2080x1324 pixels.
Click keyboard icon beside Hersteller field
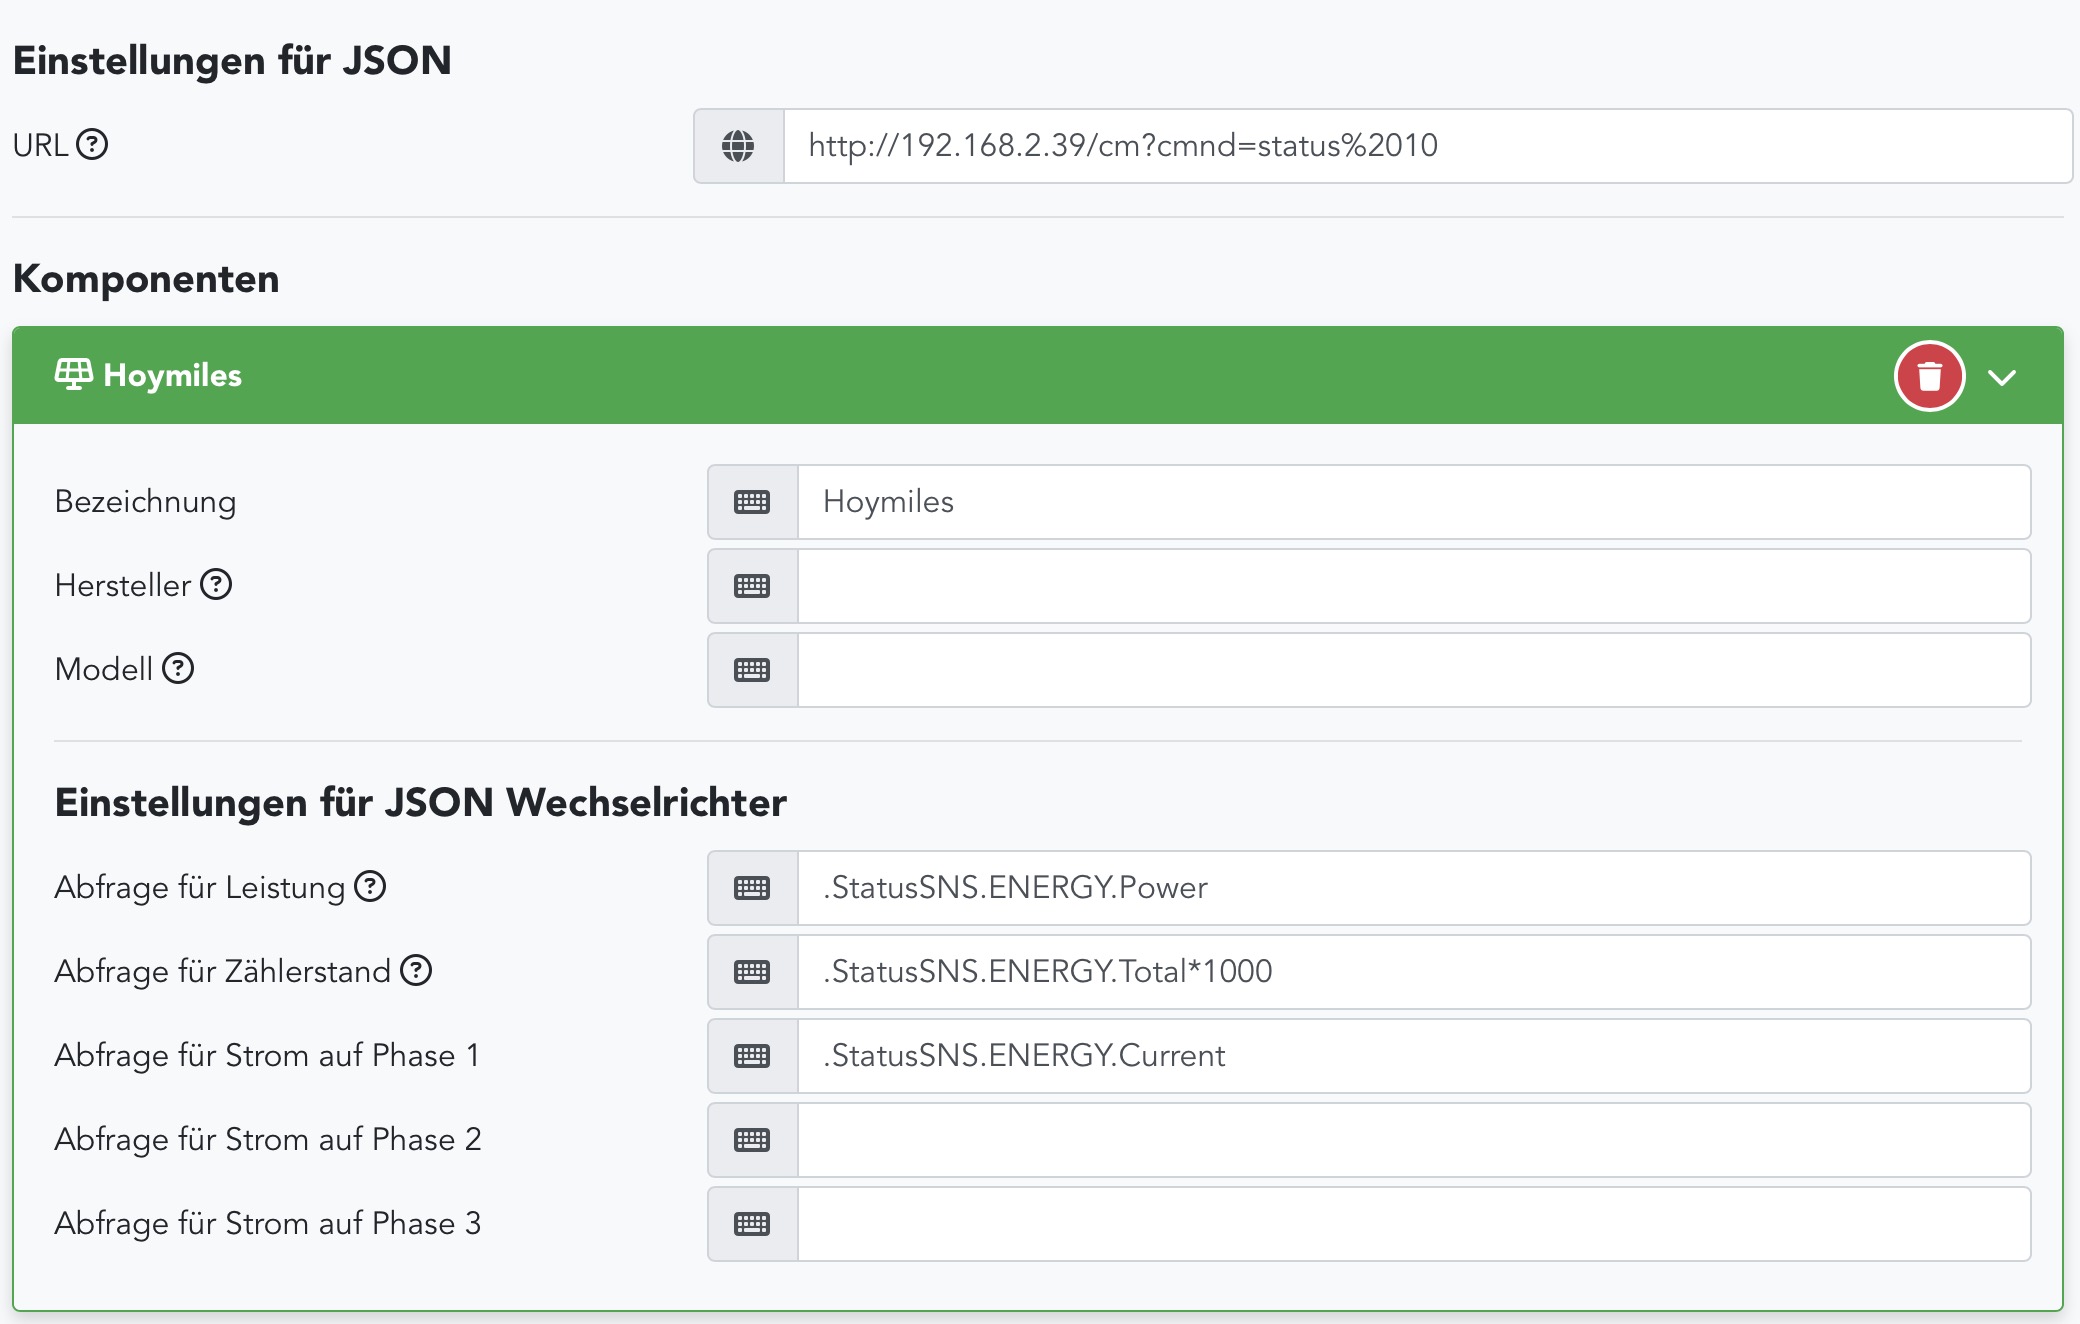(752, 586)
